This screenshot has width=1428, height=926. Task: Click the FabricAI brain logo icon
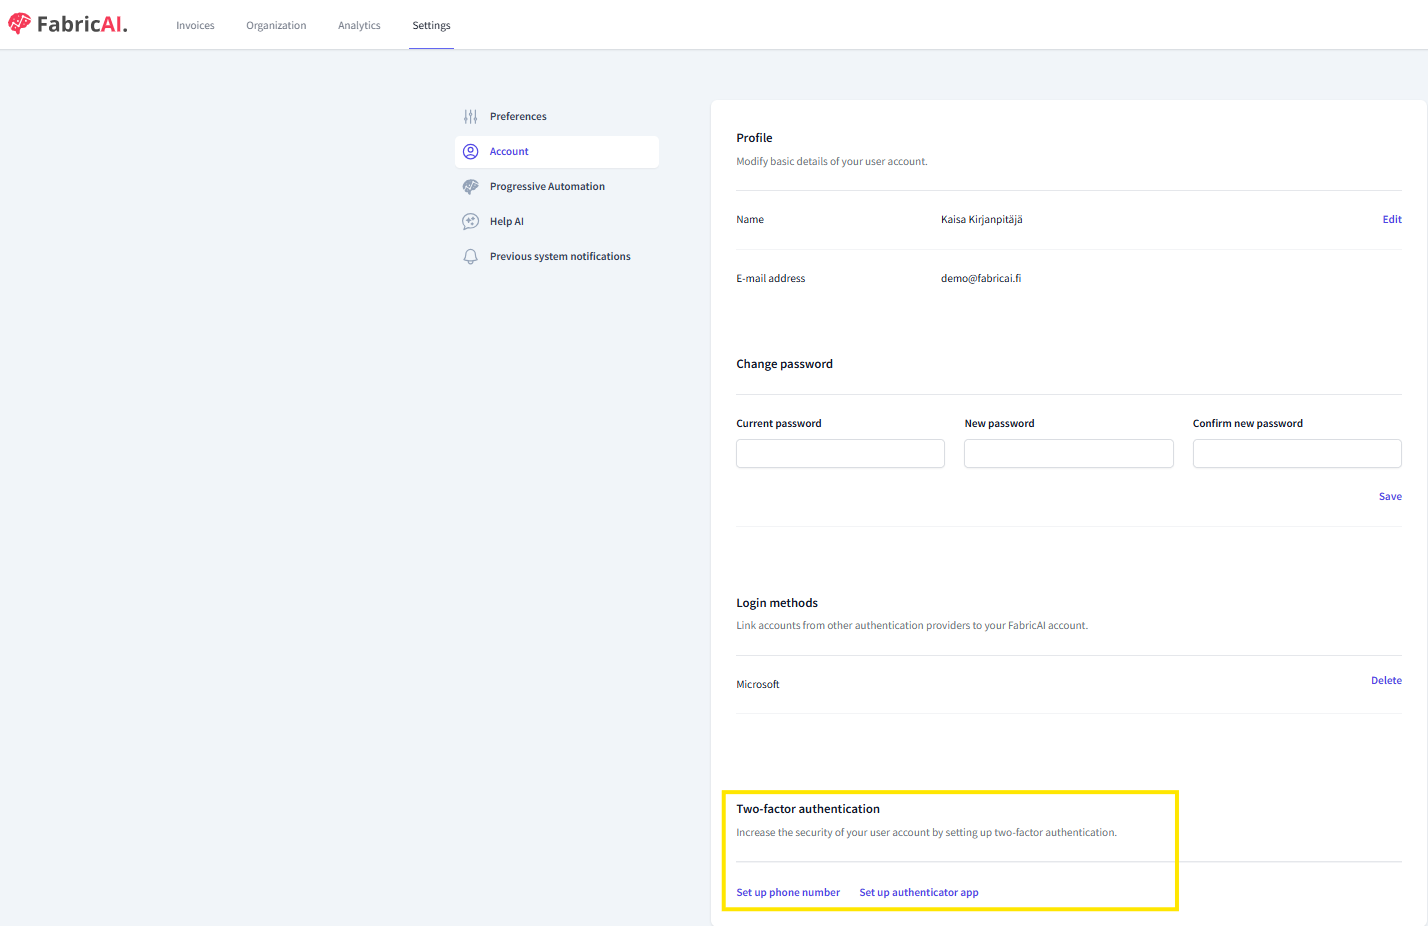pyautogui.click(x=19, y=23)
